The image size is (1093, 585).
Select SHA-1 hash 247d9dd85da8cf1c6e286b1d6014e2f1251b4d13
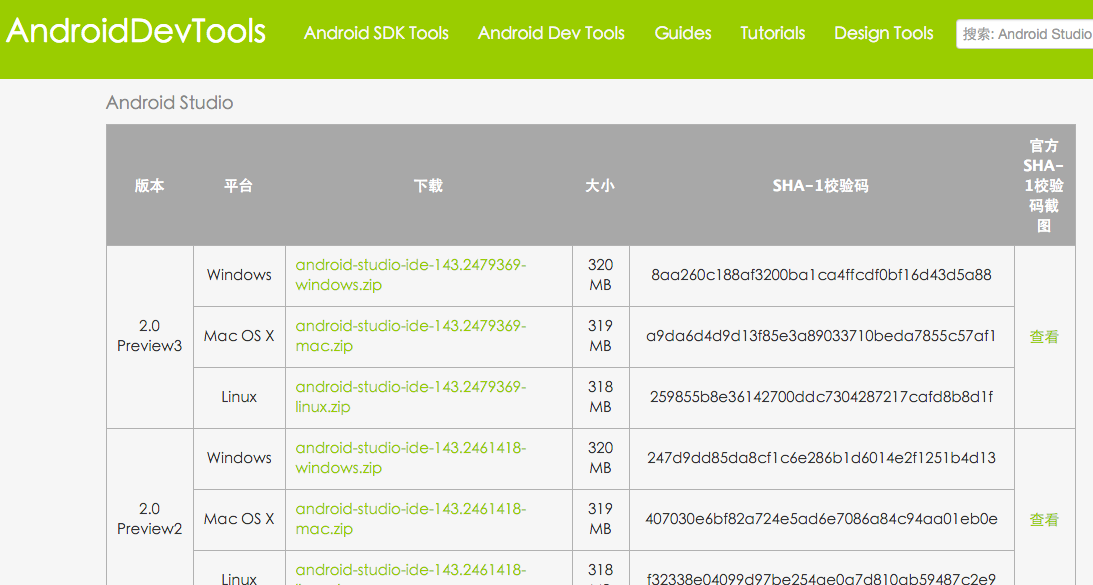click(x=821, y=457)
